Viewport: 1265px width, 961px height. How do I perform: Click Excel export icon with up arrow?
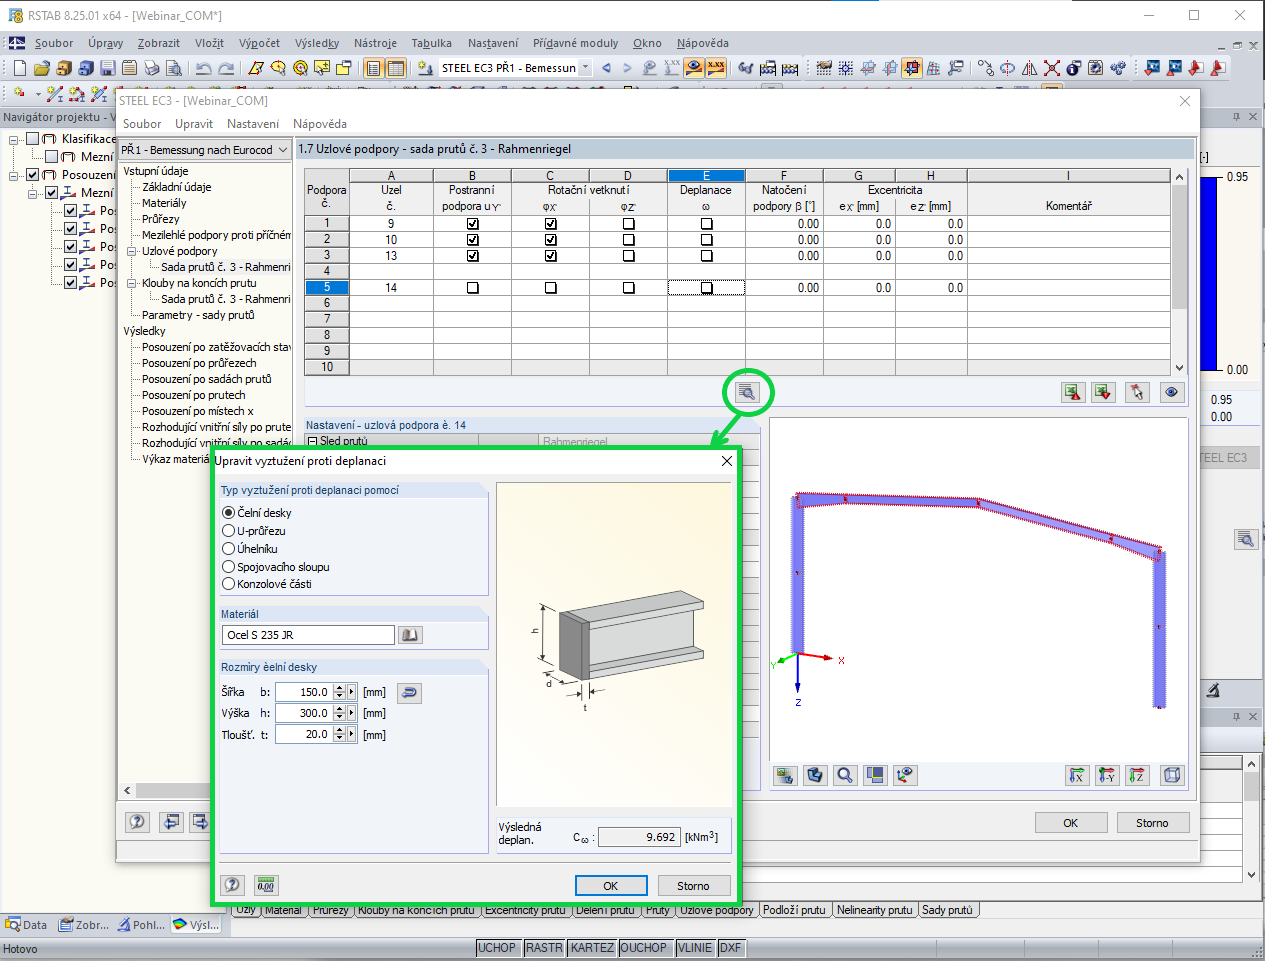(1073, 392)
